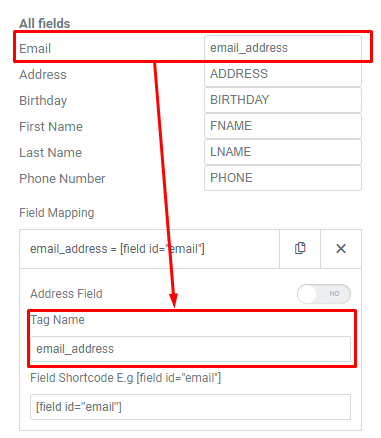Click the LNAME tag field
The width and height of the screenshot is (381, 438).
click(x=283, y=152)
